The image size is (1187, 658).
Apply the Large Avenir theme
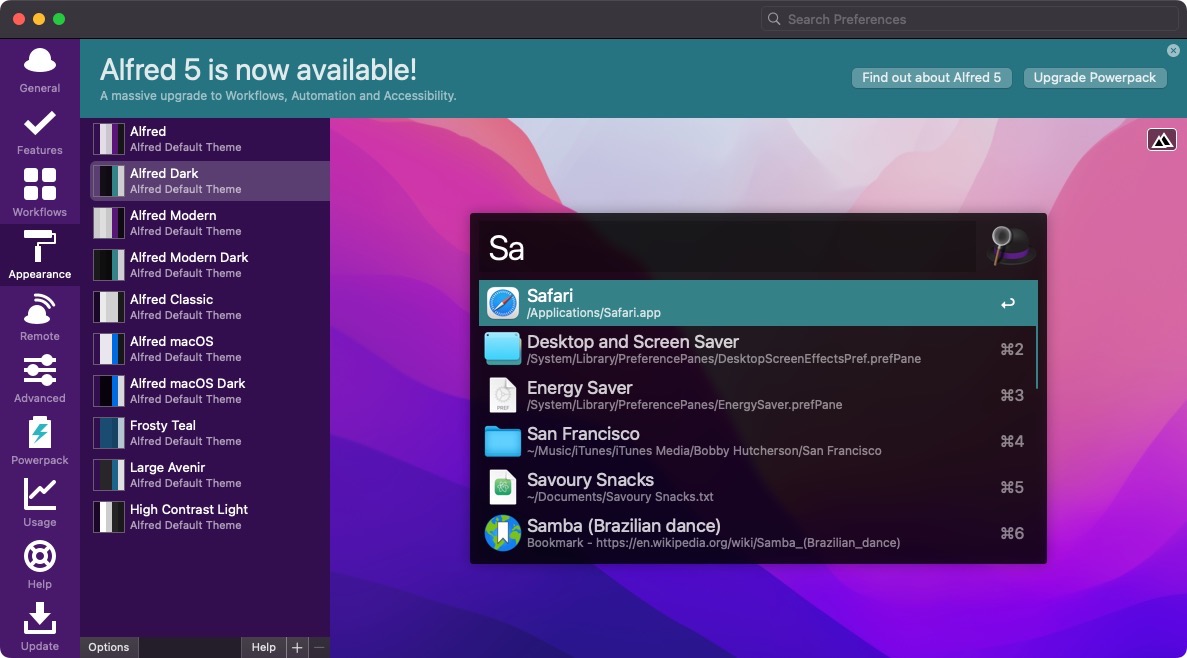pyautogui.click(x=210, y=476)
